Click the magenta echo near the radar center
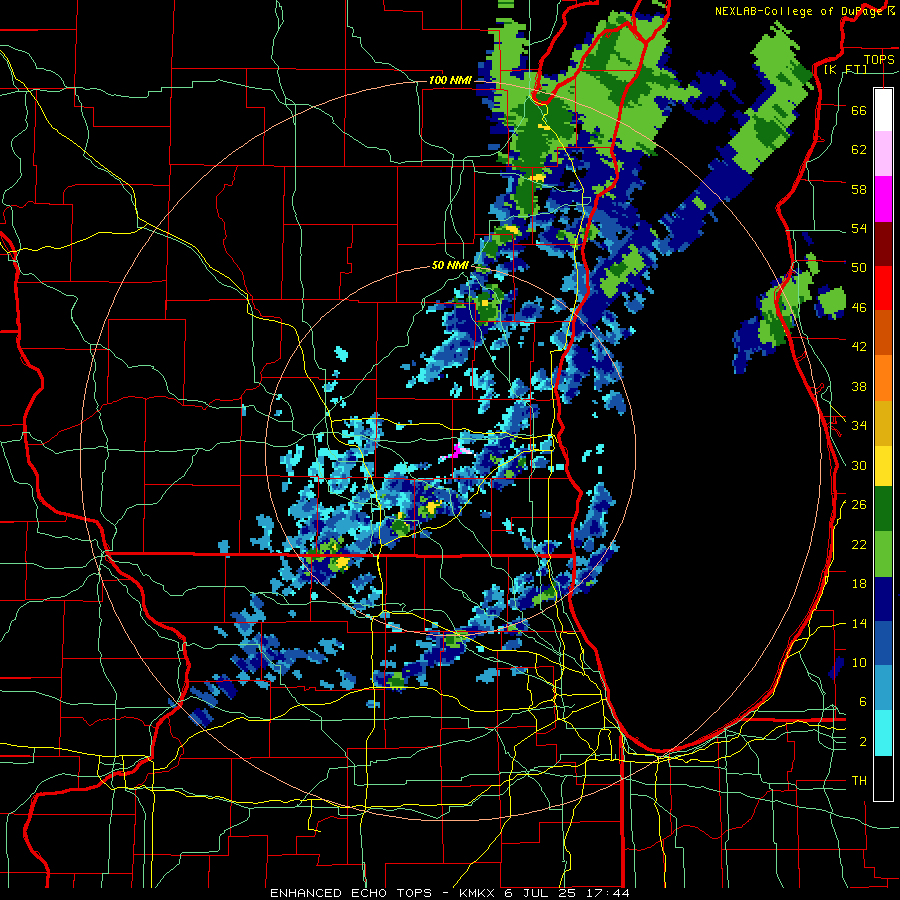Image resolution: width=900 pixels, height=900 pixels. 457,450
